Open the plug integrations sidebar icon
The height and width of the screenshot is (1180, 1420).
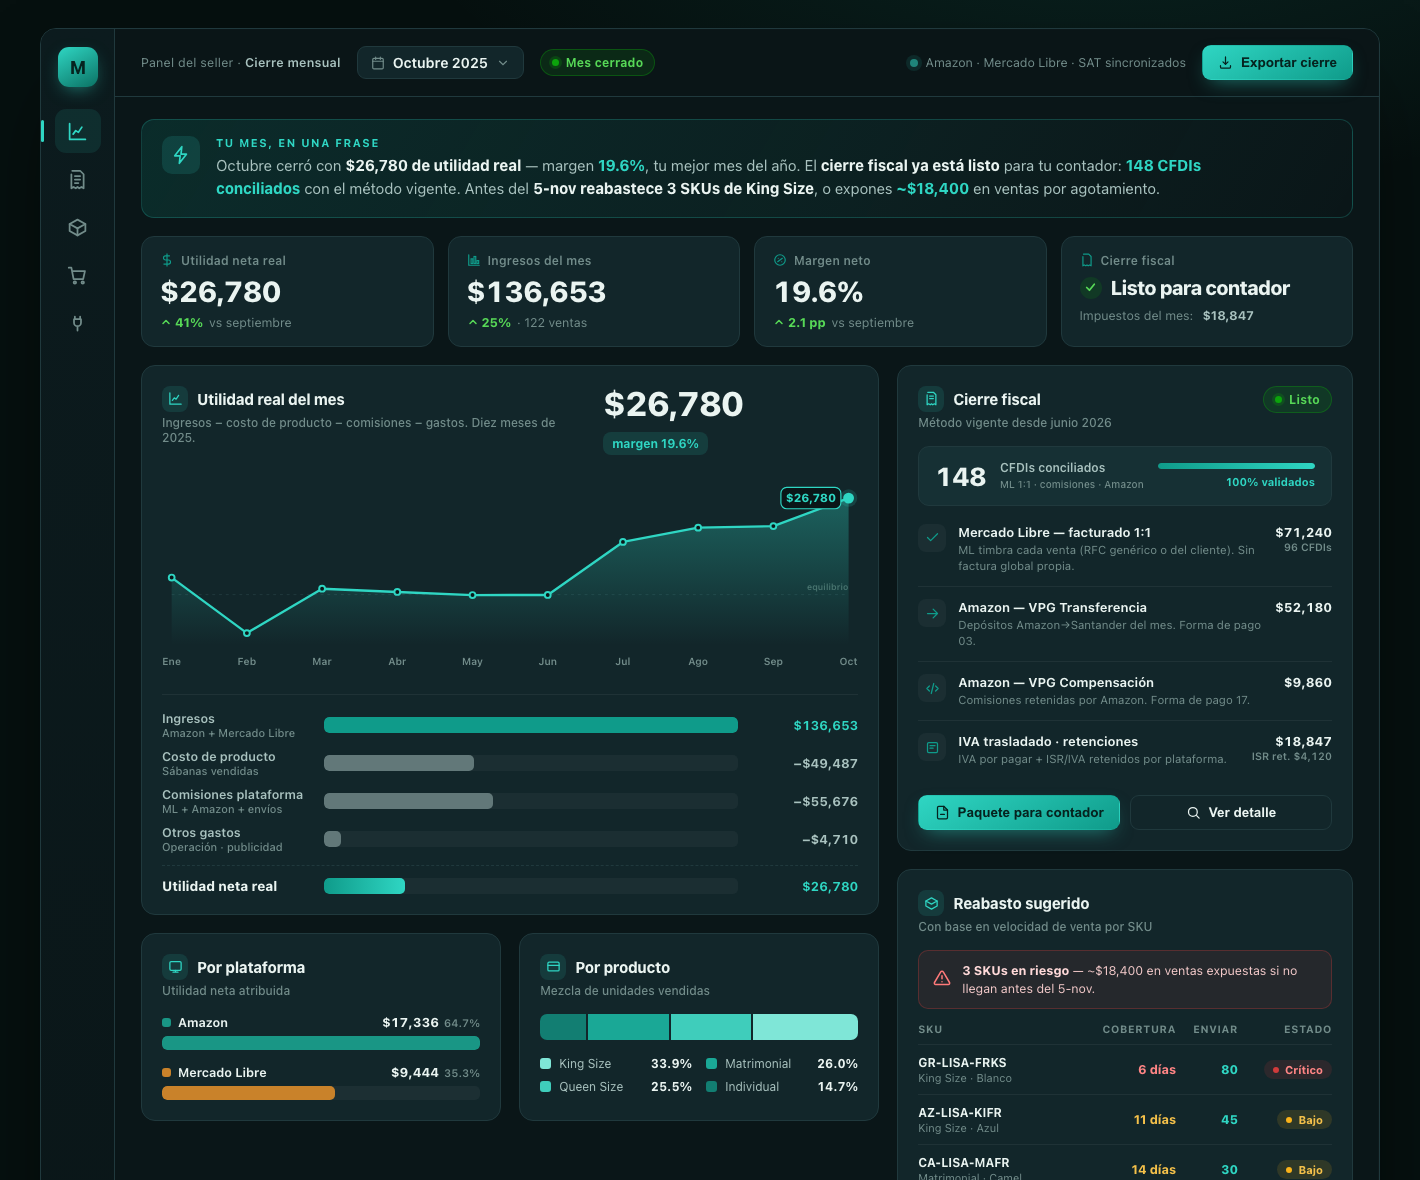click(x=78, y=324)
